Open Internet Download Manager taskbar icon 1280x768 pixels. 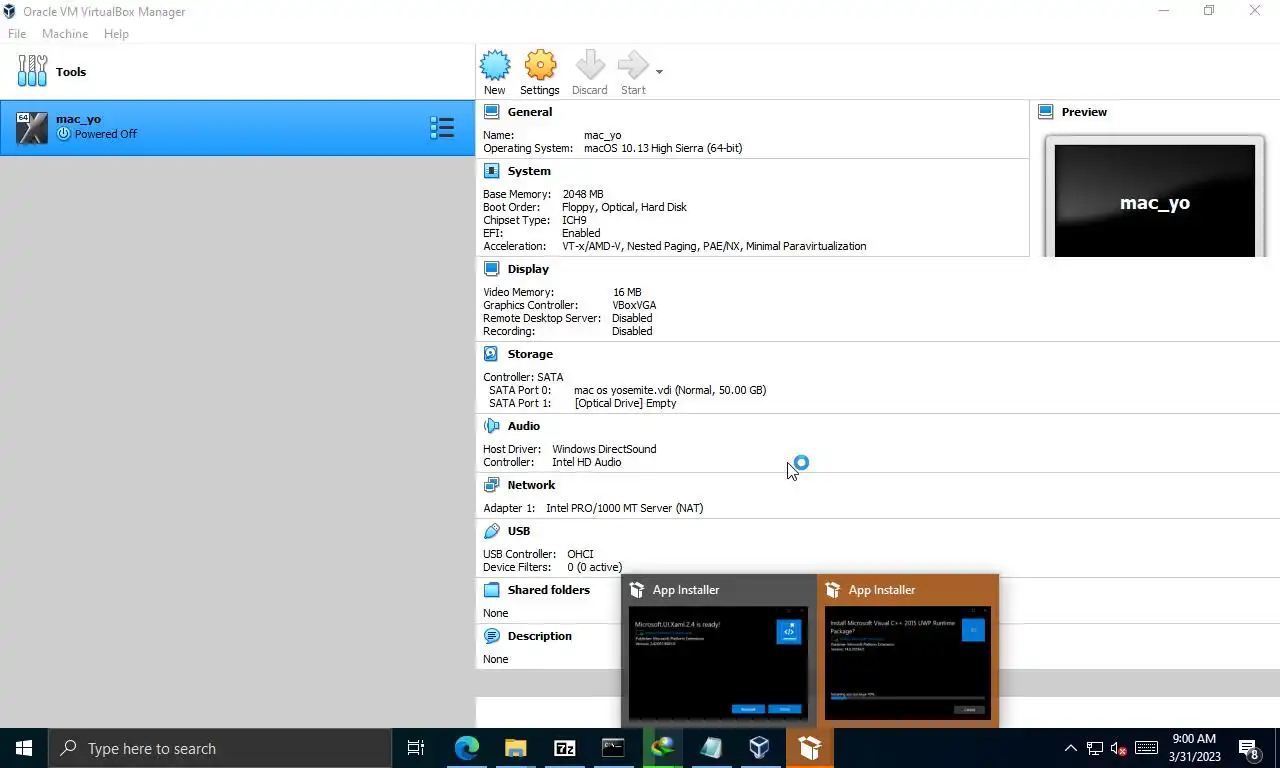(662, 748)
